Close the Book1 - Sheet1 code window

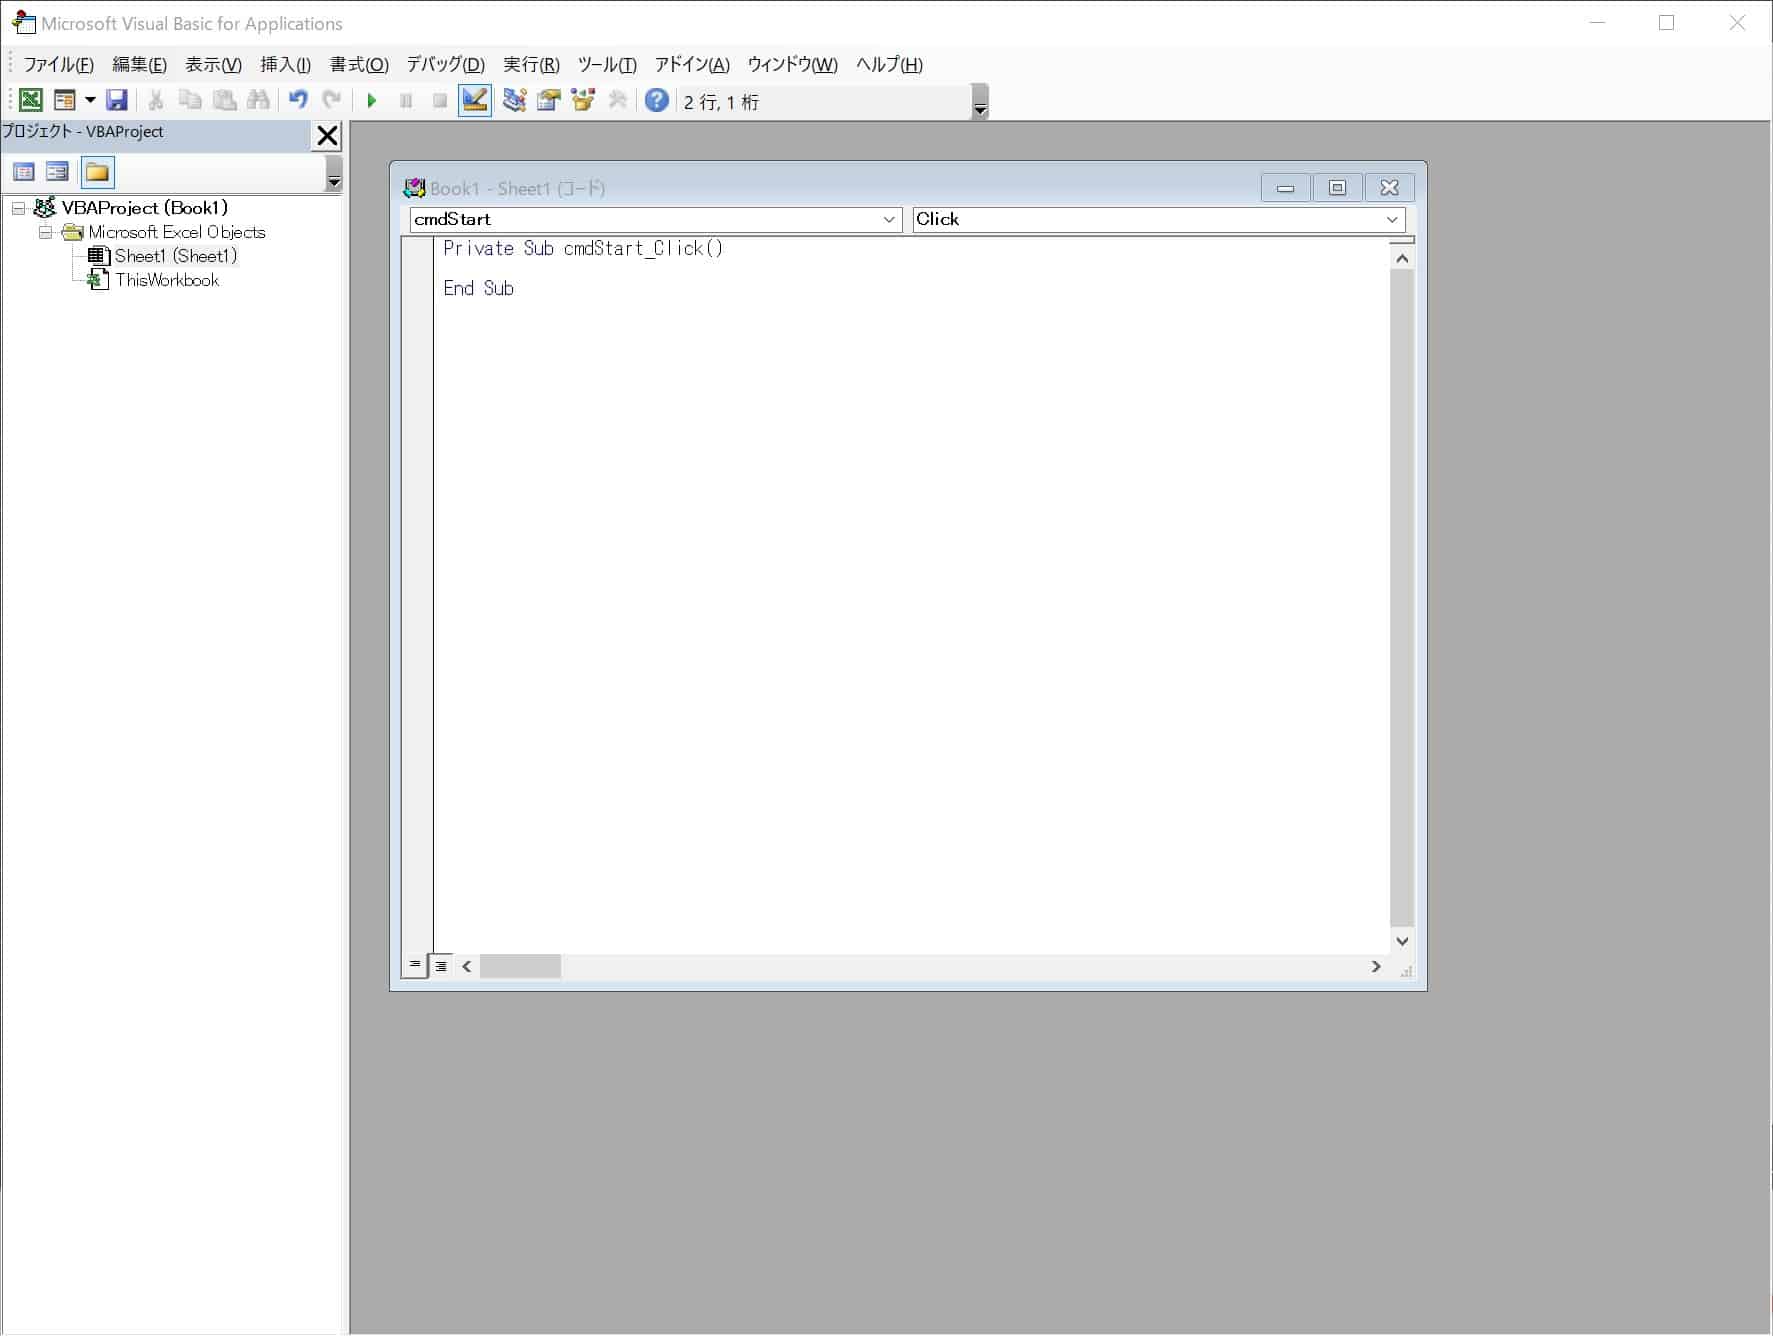tap(1389, 188)
